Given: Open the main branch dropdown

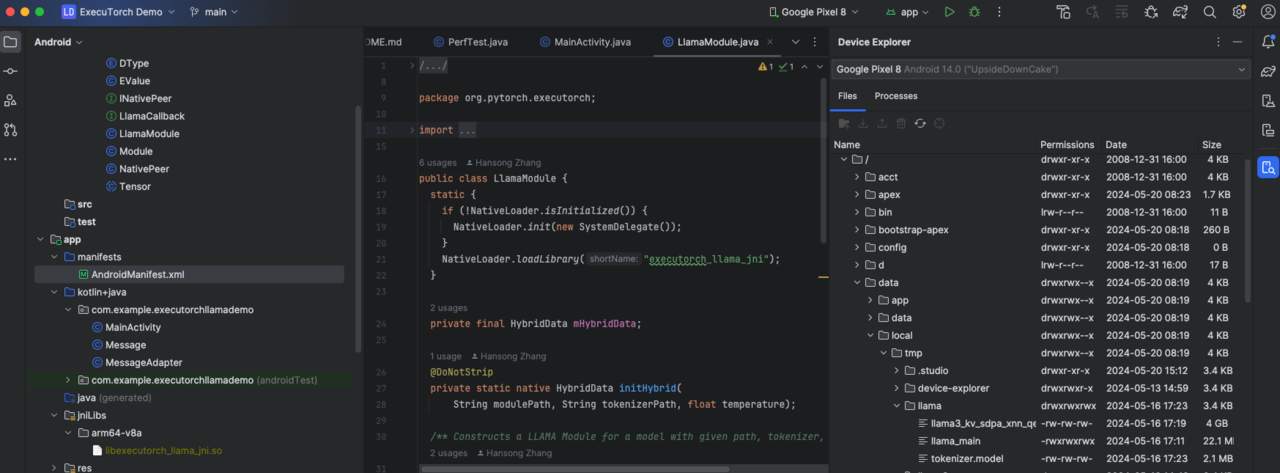Looking at the screenshot, I should [213, 12].
